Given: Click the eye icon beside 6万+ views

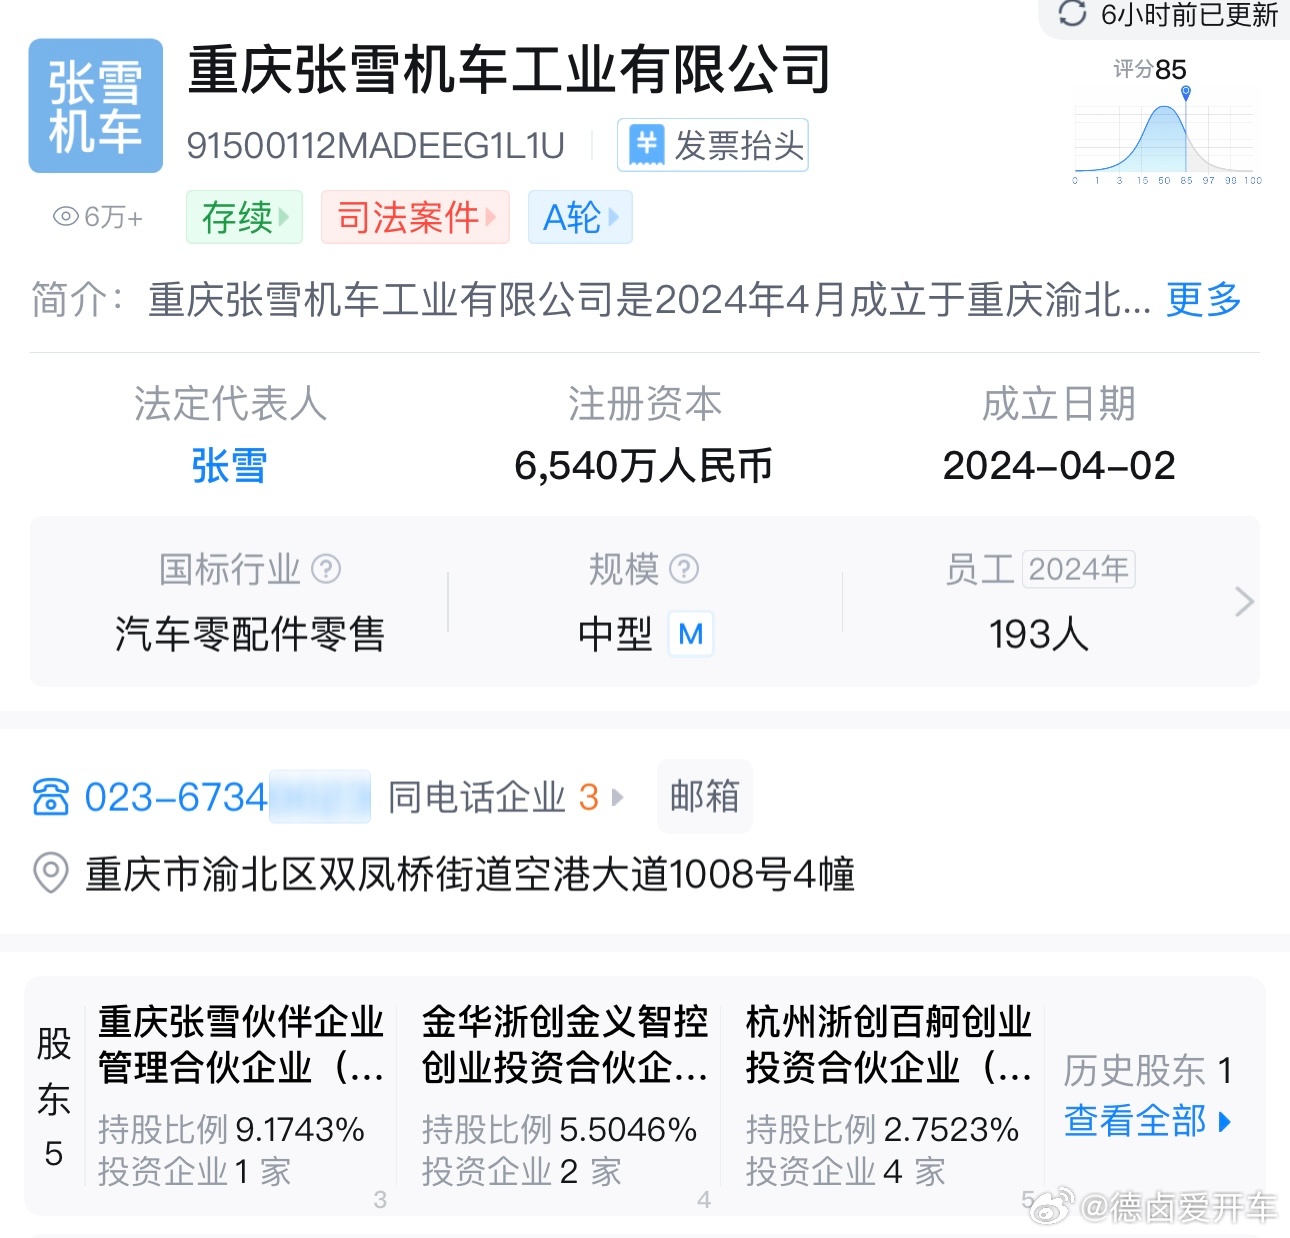Looking at the screenshot, I should point(64,216).
